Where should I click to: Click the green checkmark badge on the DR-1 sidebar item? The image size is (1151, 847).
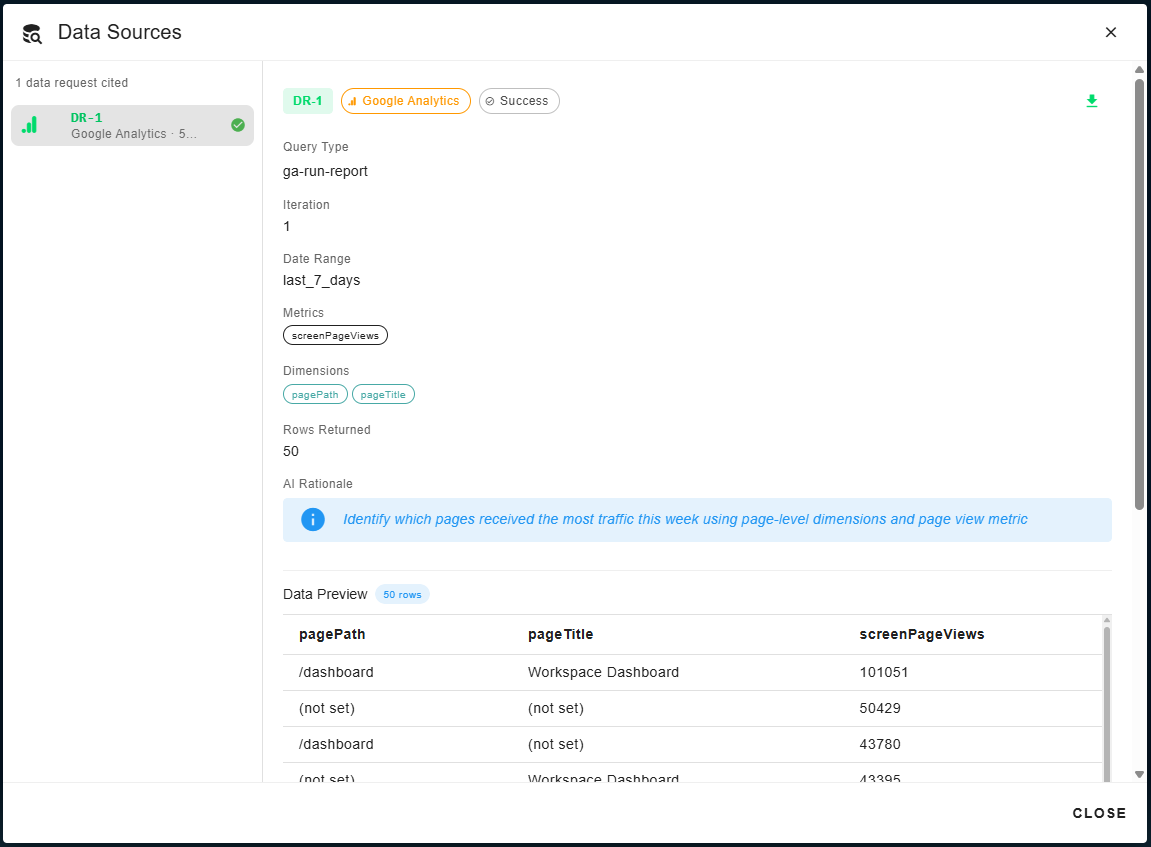pos(238,125)
